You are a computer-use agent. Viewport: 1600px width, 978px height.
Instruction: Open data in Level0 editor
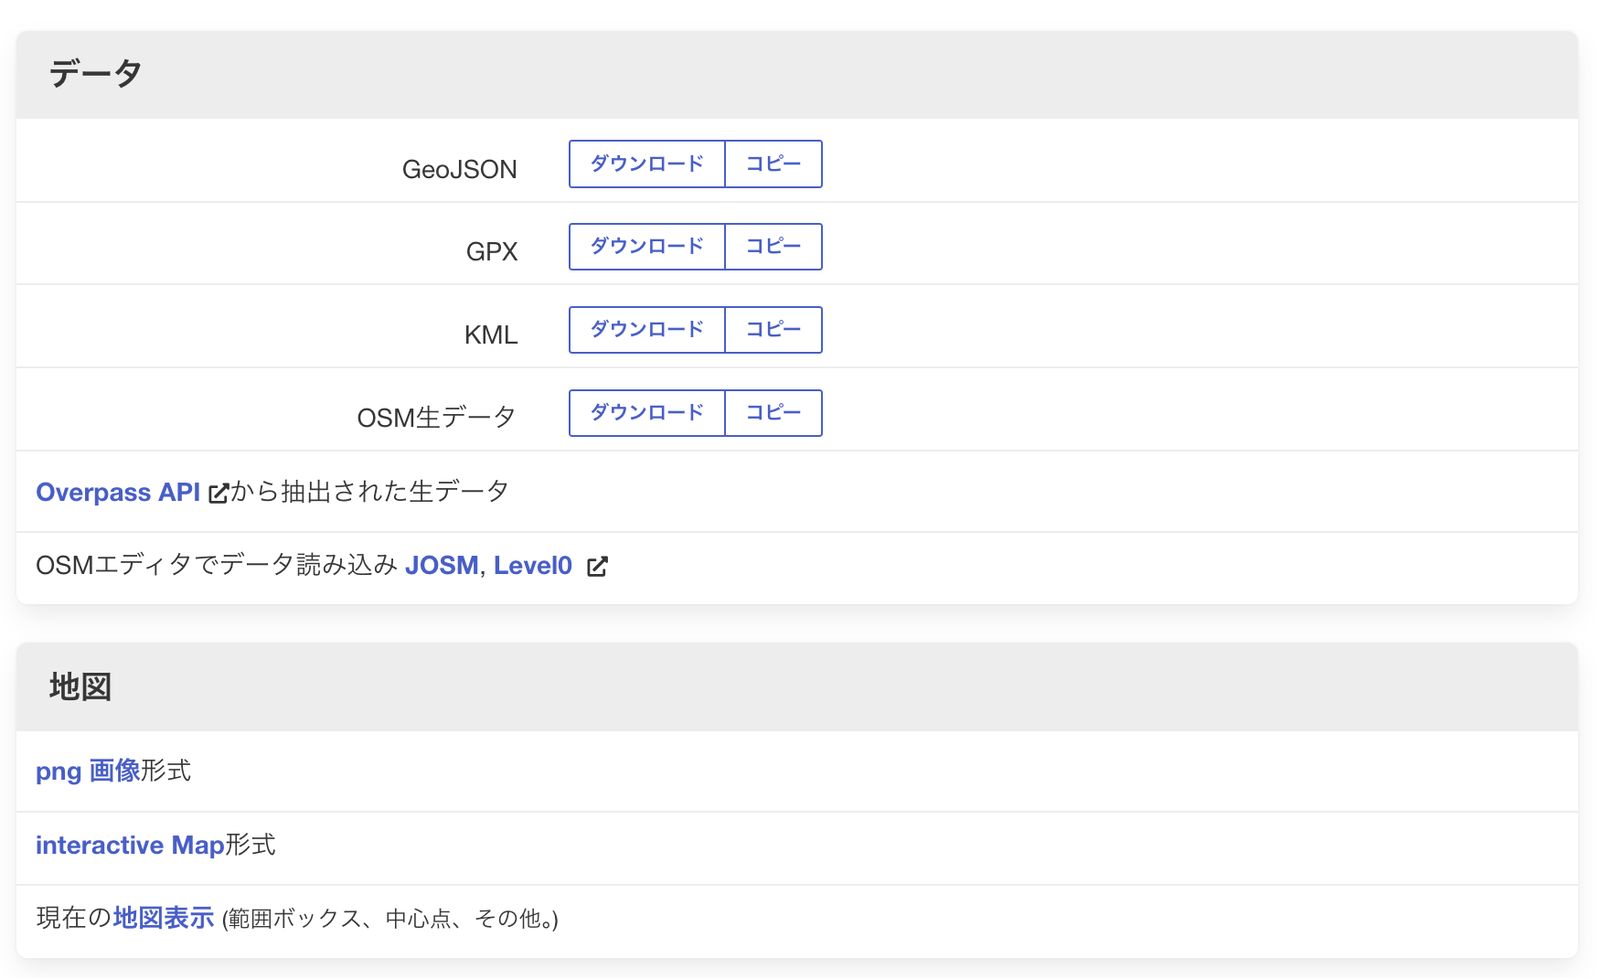click(532, 566)
